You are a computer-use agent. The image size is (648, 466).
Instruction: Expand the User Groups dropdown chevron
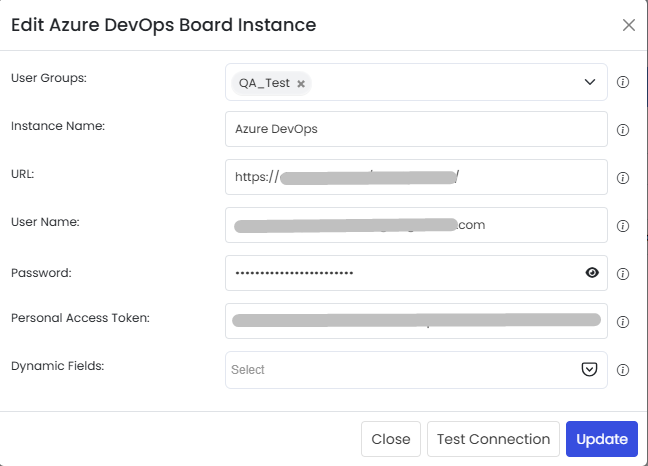coord(590,82)
